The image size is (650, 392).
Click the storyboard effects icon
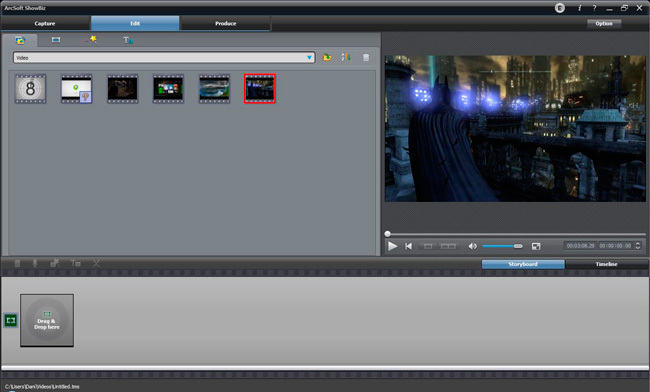coord(54,263)
